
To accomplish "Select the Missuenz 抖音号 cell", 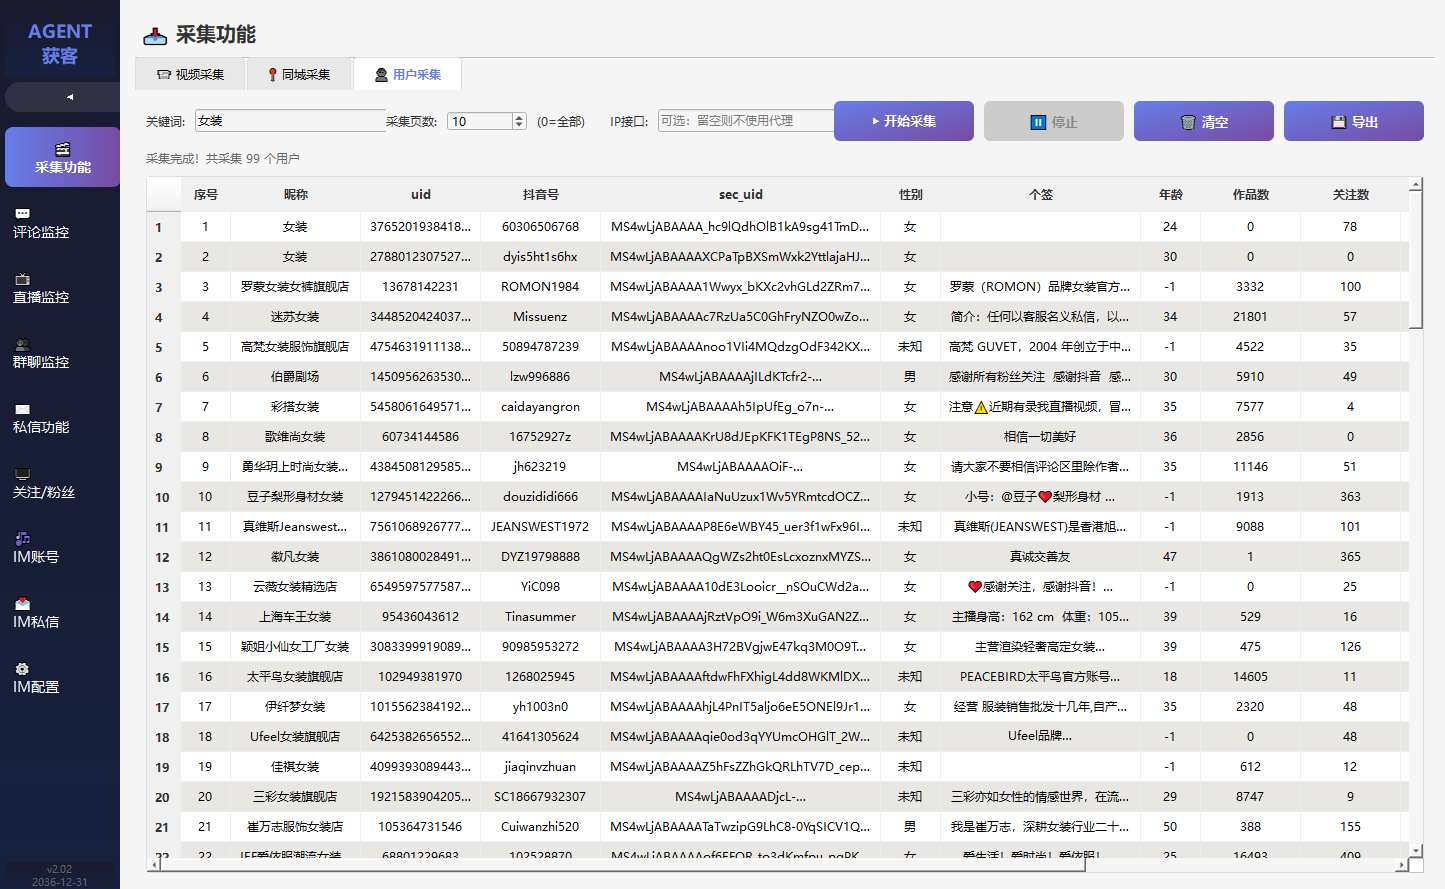I will point(541,317).
